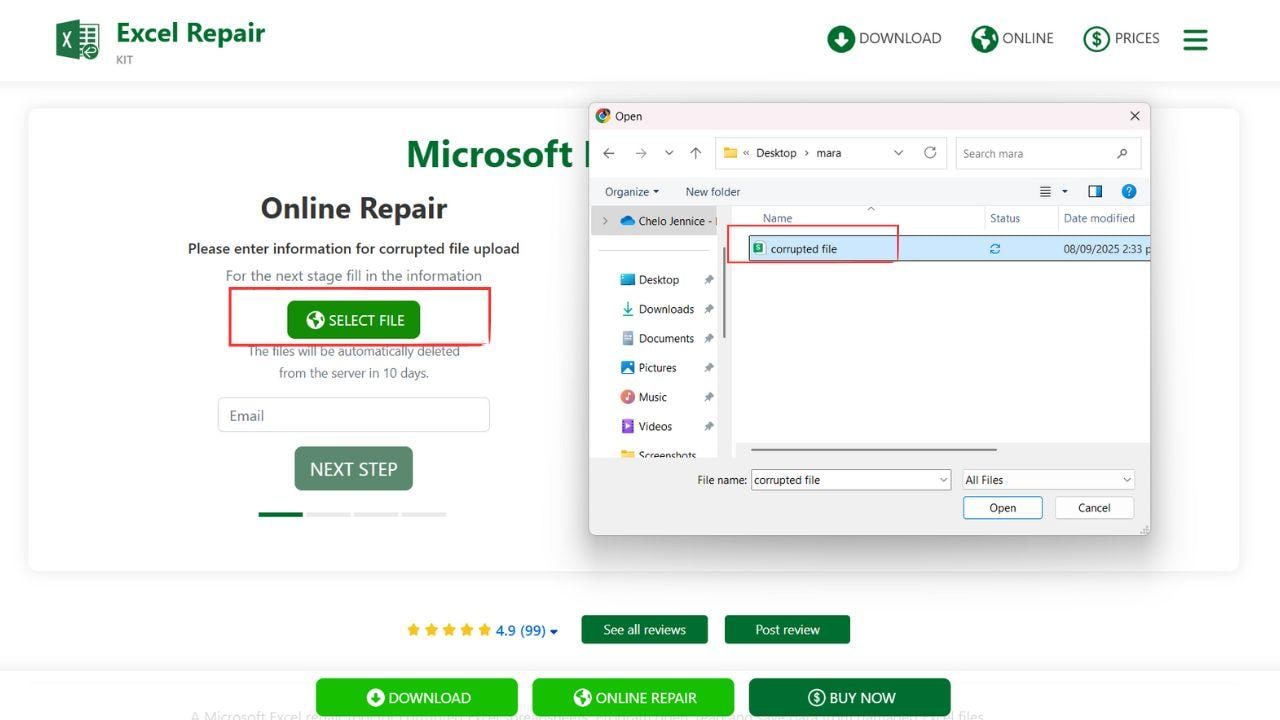Click the SELECT FILE button
Viewport: 1280px width, 720px height.
point(354,320)
